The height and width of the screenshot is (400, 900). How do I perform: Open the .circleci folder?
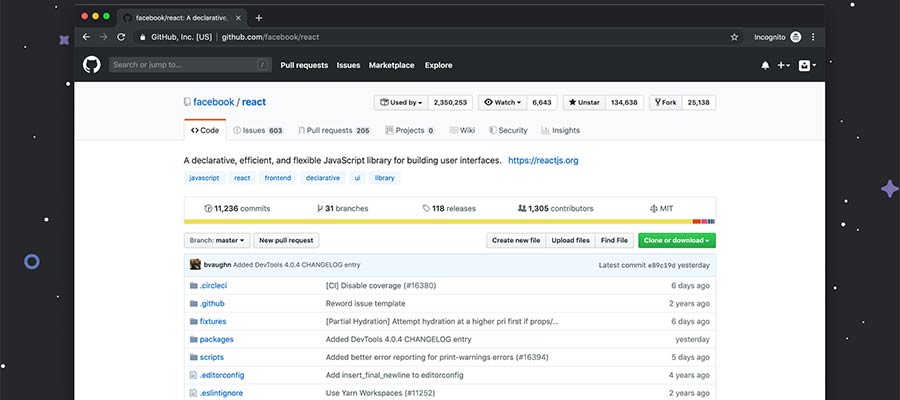[213, 285]
